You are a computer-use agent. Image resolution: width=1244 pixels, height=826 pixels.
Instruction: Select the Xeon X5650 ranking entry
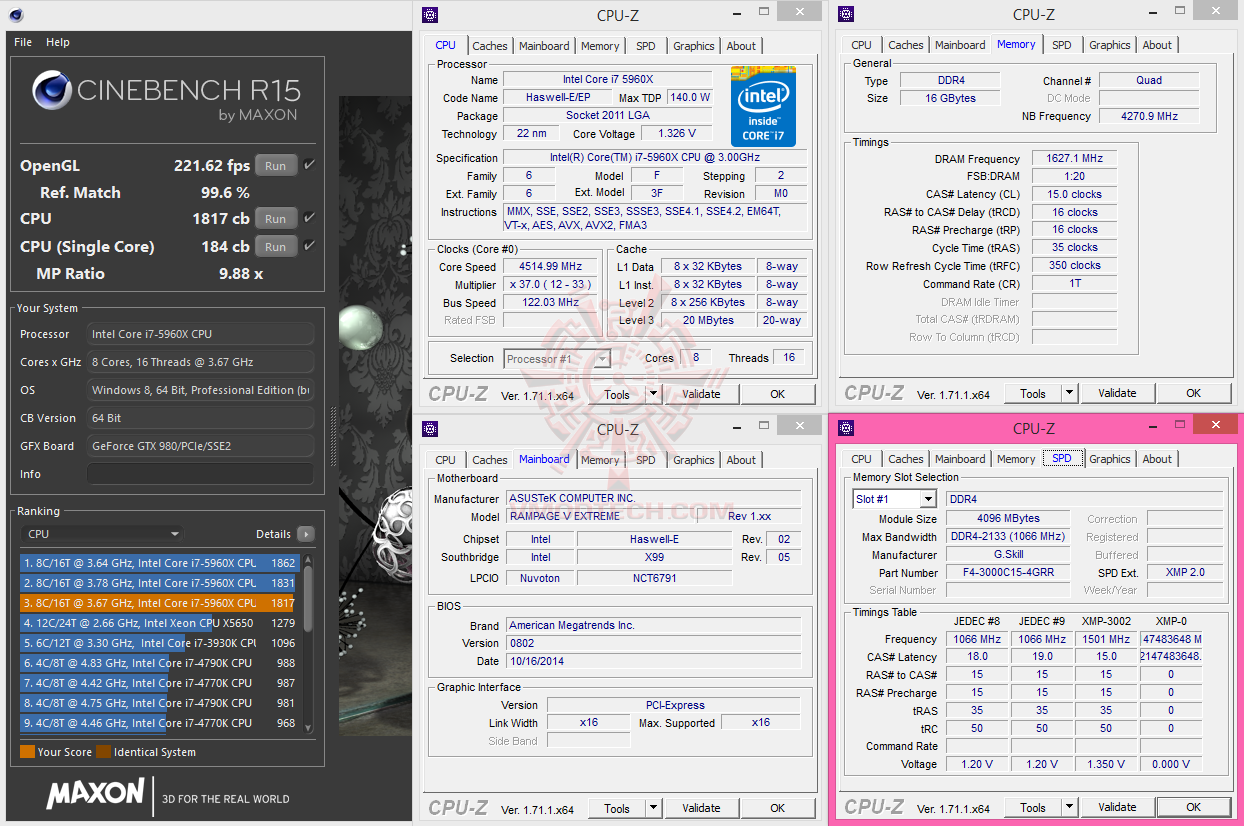[158, 623]
